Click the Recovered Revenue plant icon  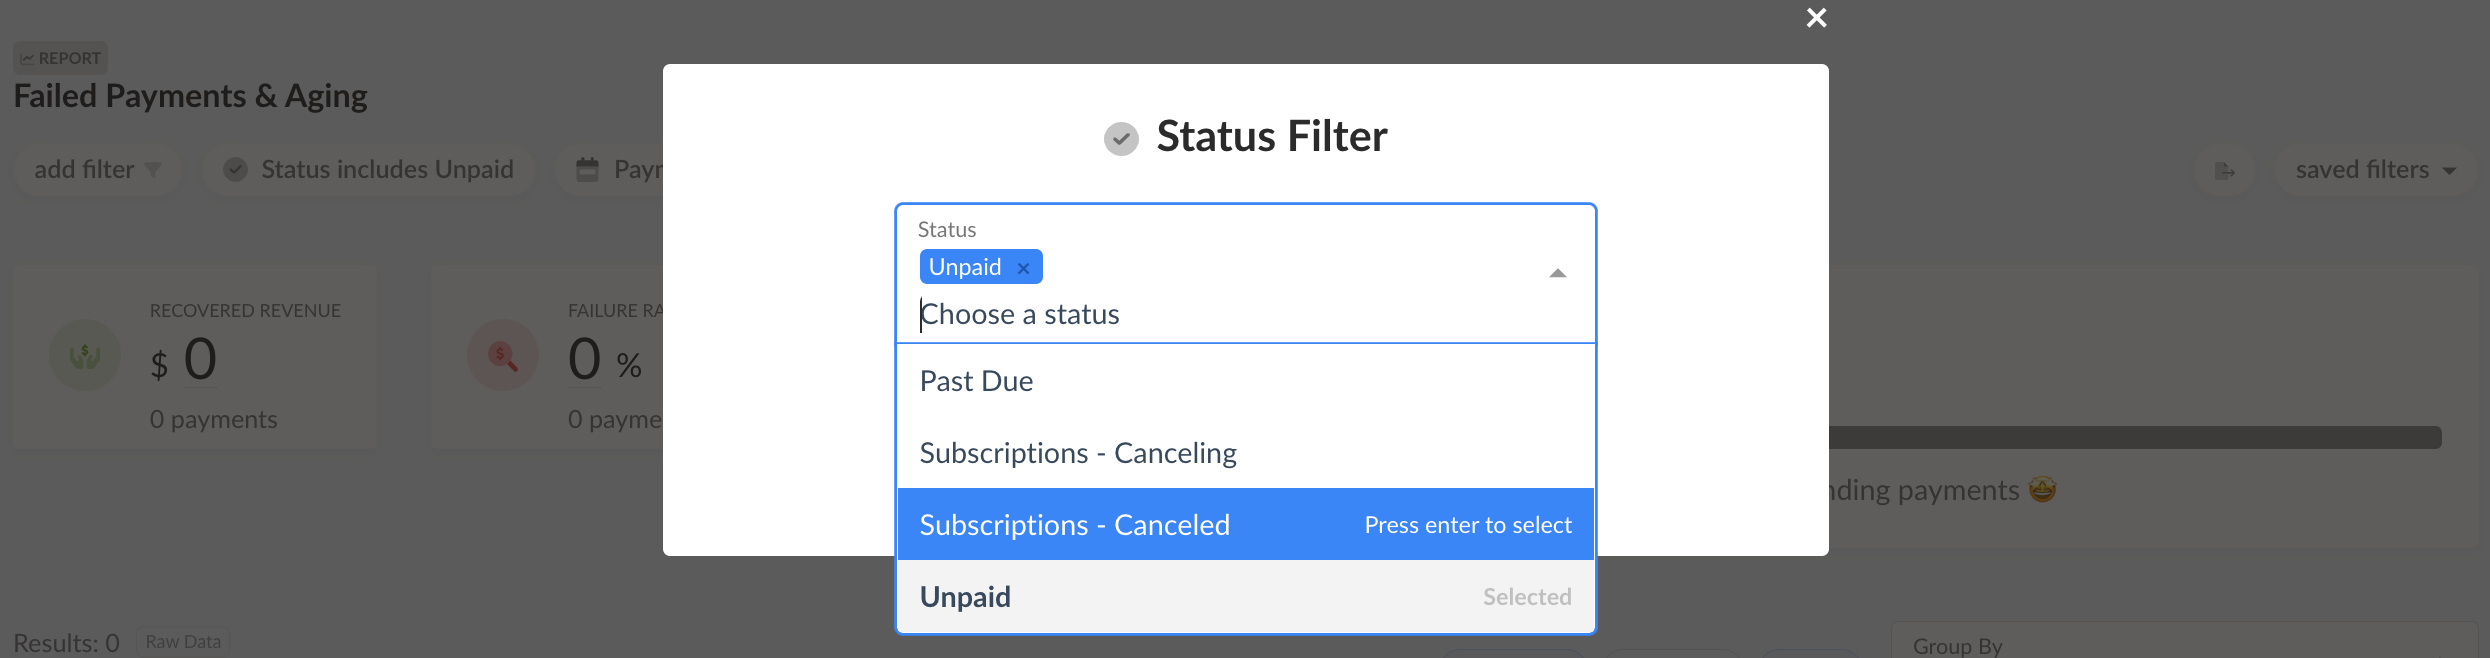(85, 355)
